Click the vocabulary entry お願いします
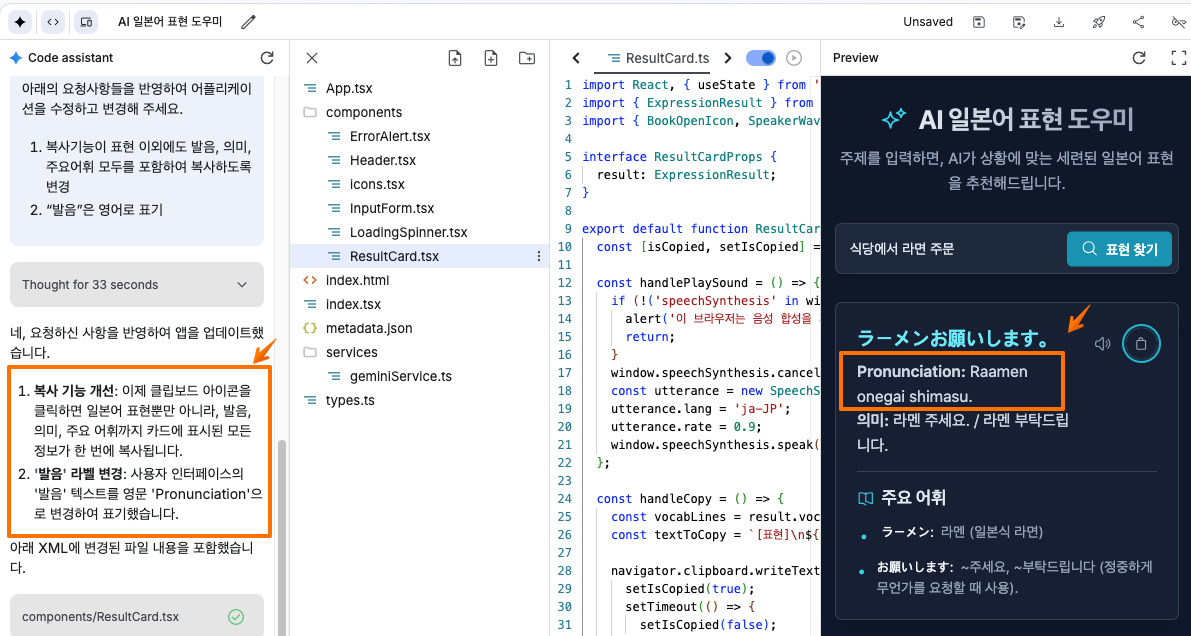Screen dimensions: 1191x636 [x=914, y=567]
